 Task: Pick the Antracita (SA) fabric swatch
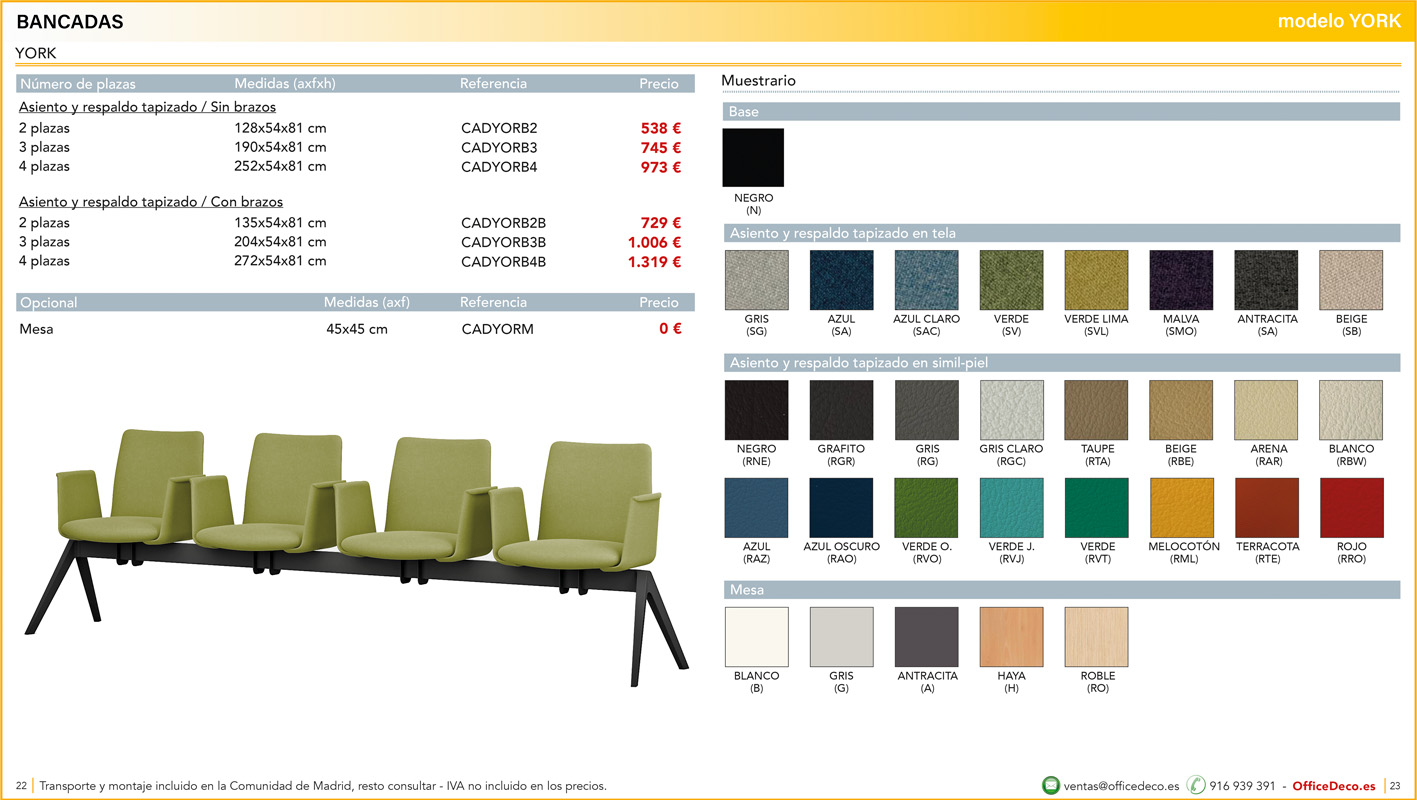(x=1266, y=280)
